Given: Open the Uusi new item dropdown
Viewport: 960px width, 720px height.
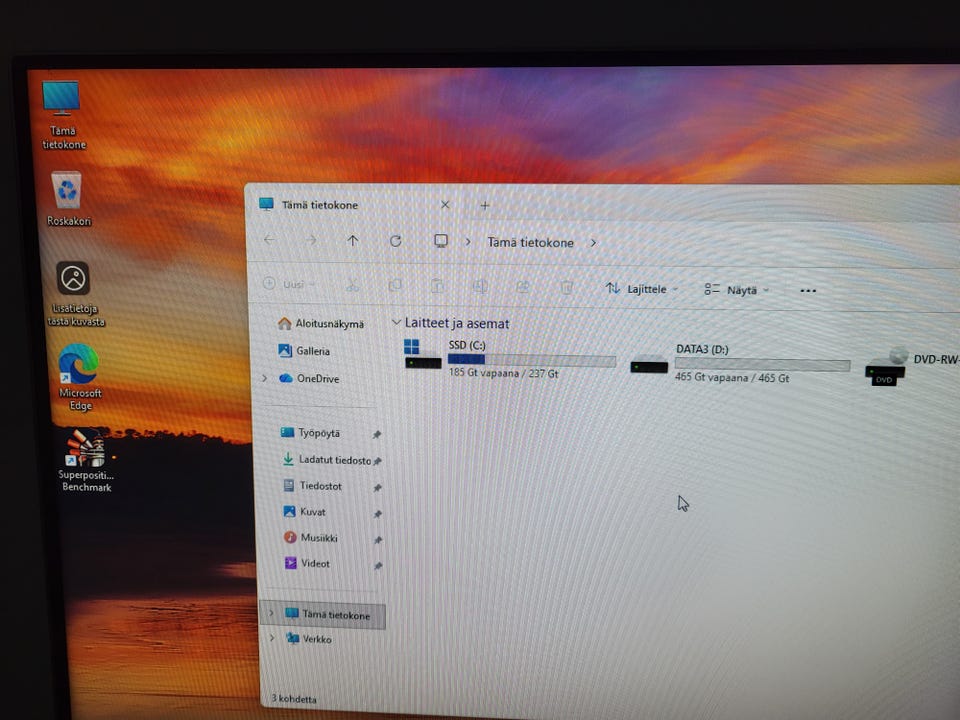Looking at the screenshot, I should pyautogui.click(x=289, y=284).
